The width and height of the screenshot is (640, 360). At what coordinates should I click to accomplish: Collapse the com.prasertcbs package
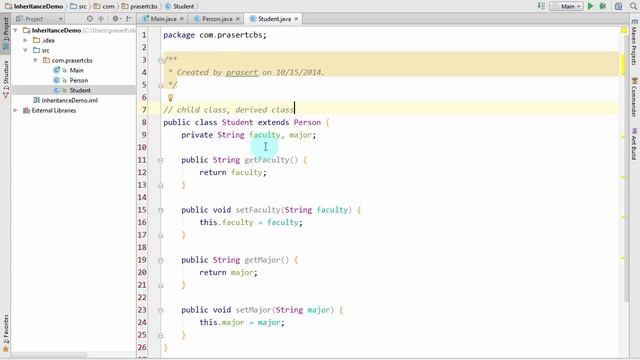coord(36,60)
